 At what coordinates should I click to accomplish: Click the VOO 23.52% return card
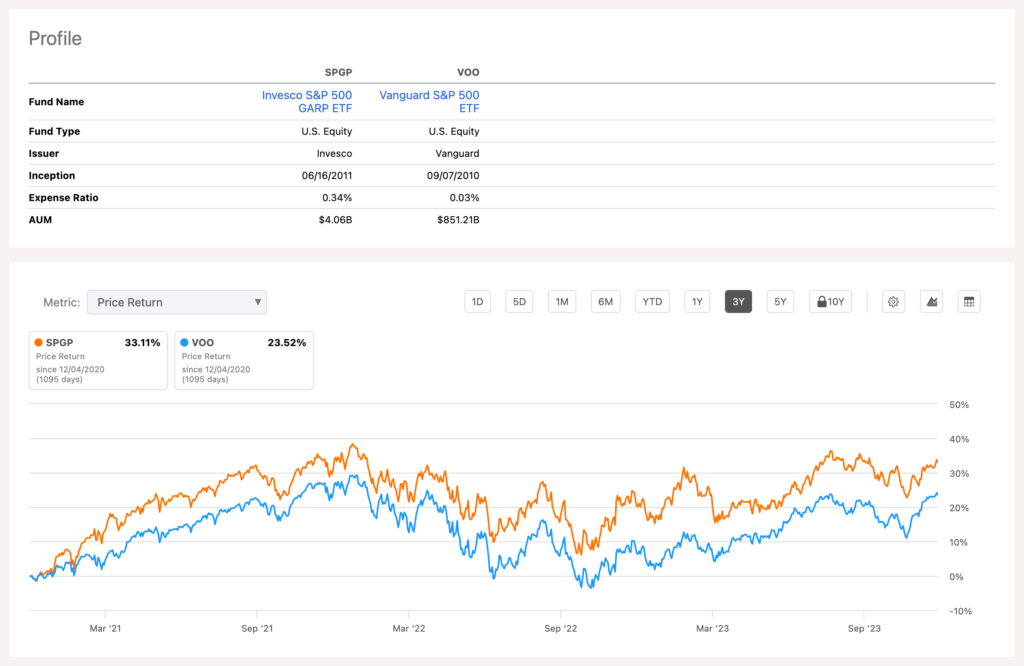244,360
